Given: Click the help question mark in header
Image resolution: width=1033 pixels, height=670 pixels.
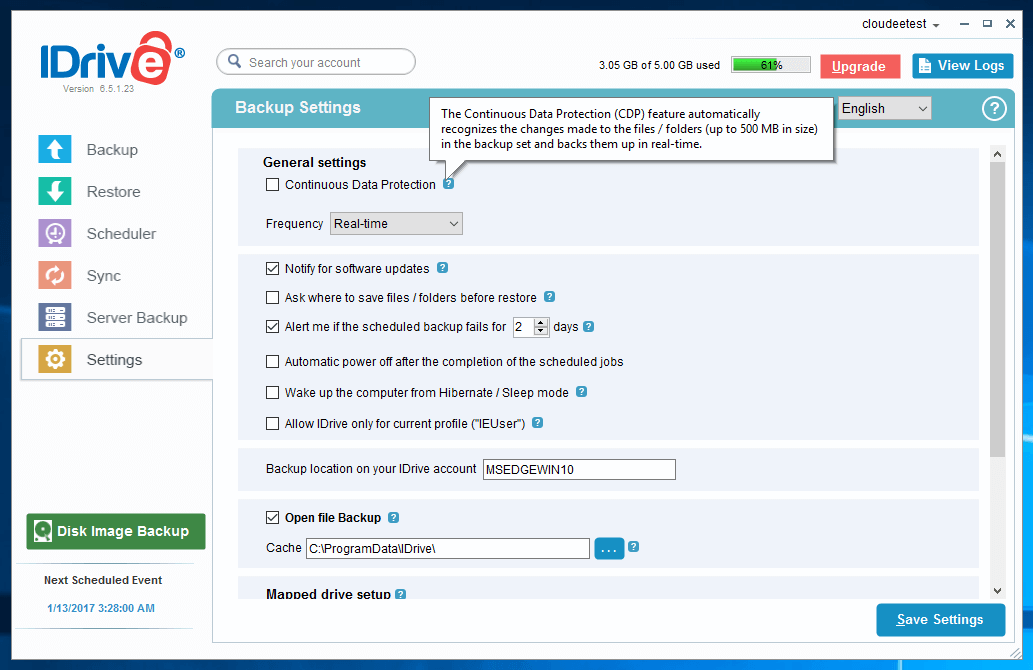Looking at the screenshot, I should [993, 109].
